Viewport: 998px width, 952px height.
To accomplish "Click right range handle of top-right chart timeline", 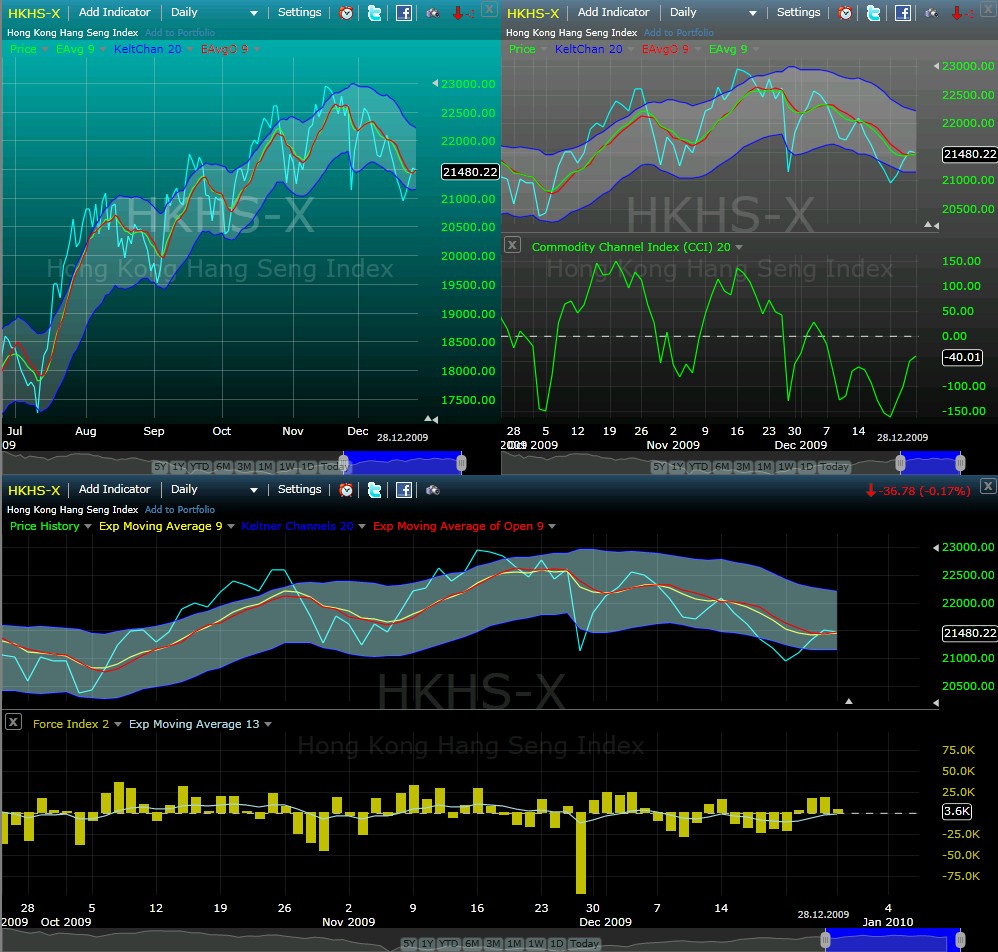I will pos(960,463).
